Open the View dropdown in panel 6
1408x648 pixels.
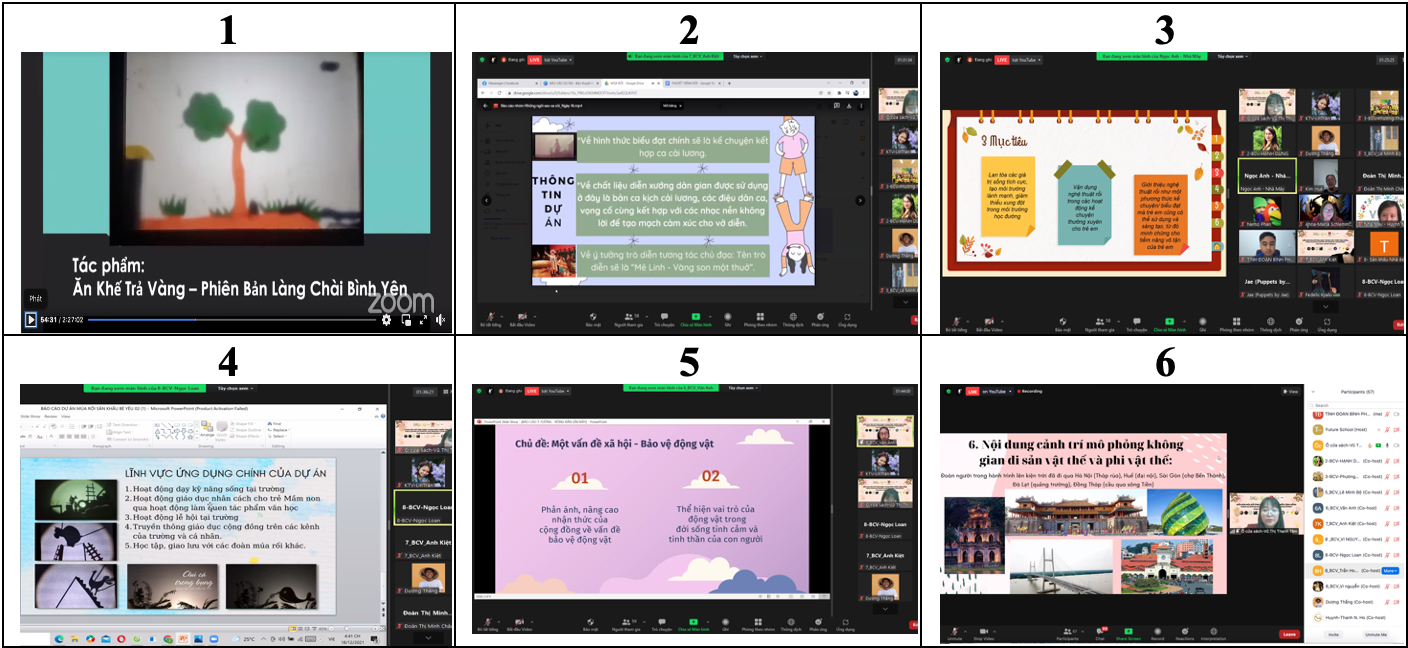click(x=1291, y=391)
